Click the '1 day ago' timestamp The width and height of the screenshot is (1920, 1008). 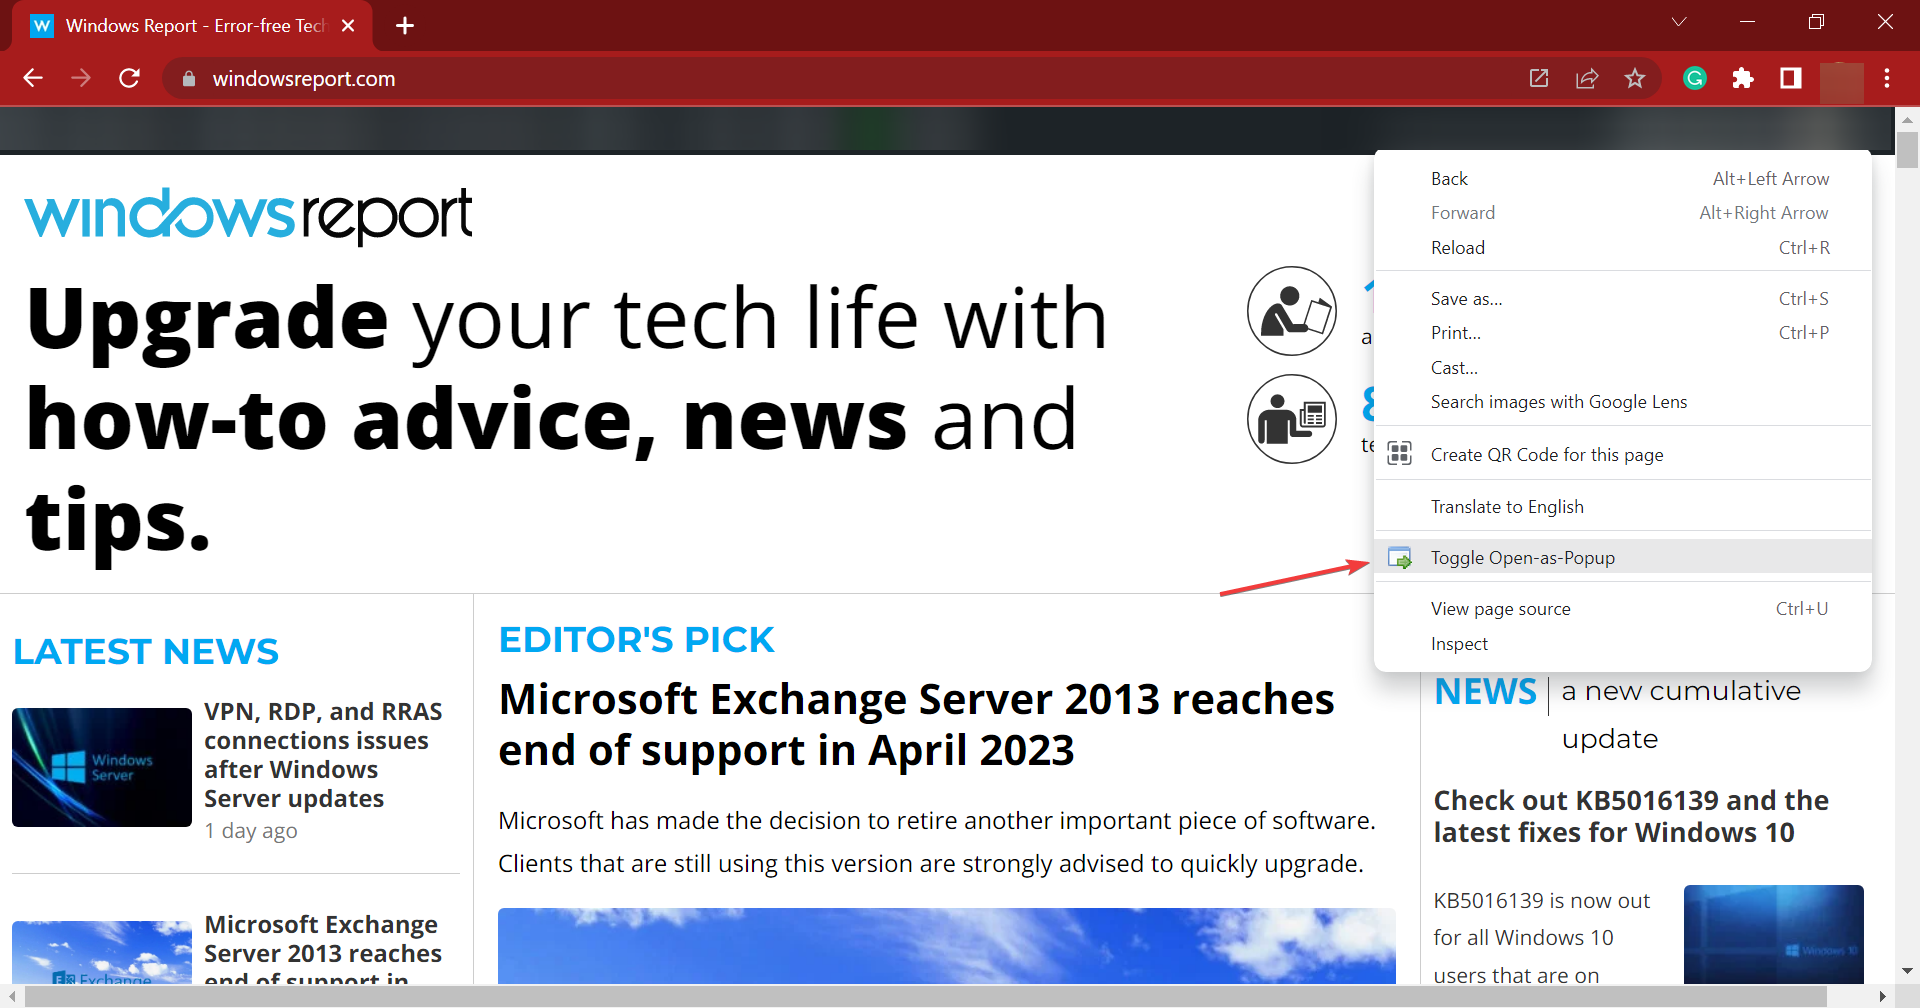(251, 831)
